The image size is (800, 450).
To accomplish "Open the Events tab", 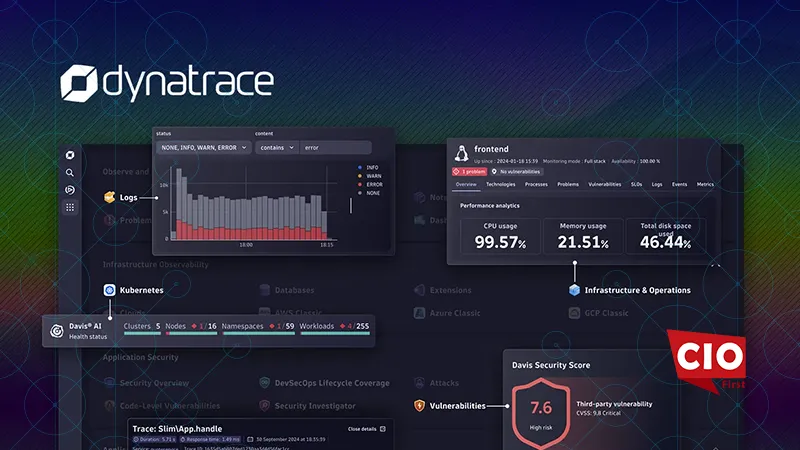I will tap(679, 184).
